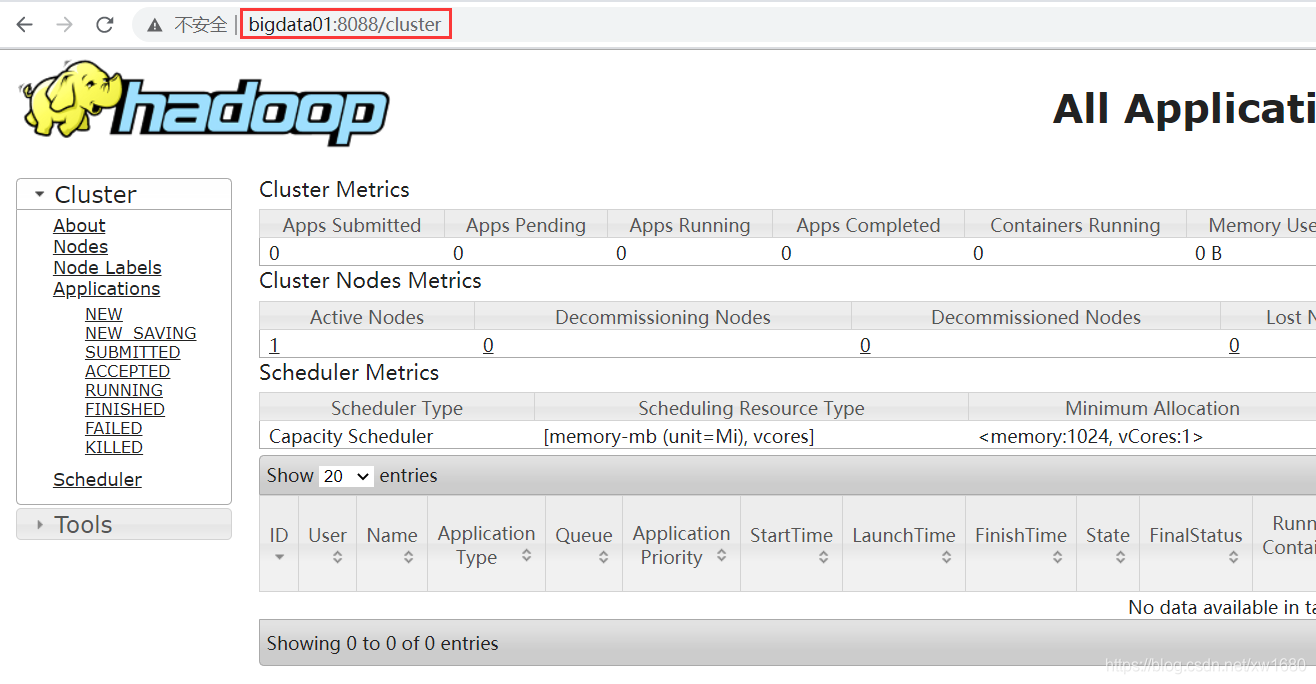Open the Node Labels link
The height and width of the screenshot is (684, 1316).
(x=107, y=268)
